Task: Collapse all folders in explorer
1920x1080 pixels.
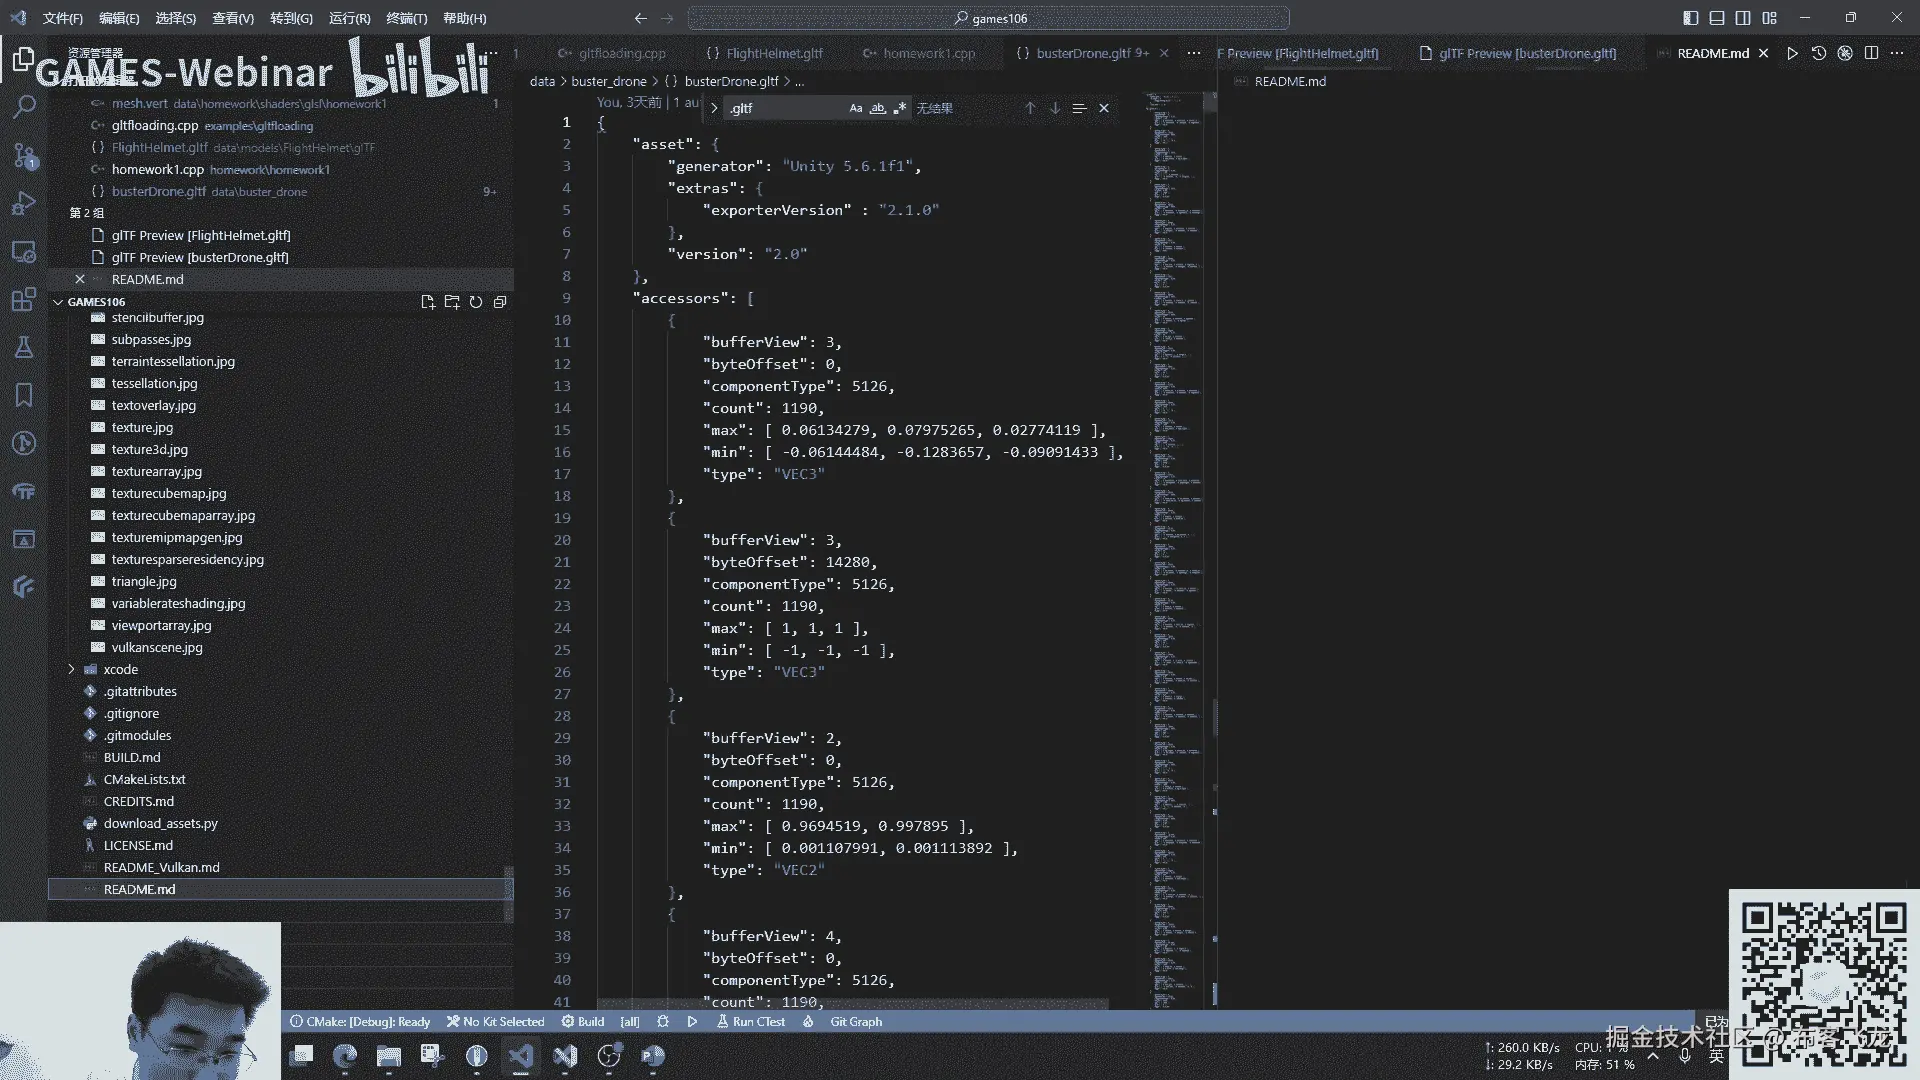Action: 500,302
